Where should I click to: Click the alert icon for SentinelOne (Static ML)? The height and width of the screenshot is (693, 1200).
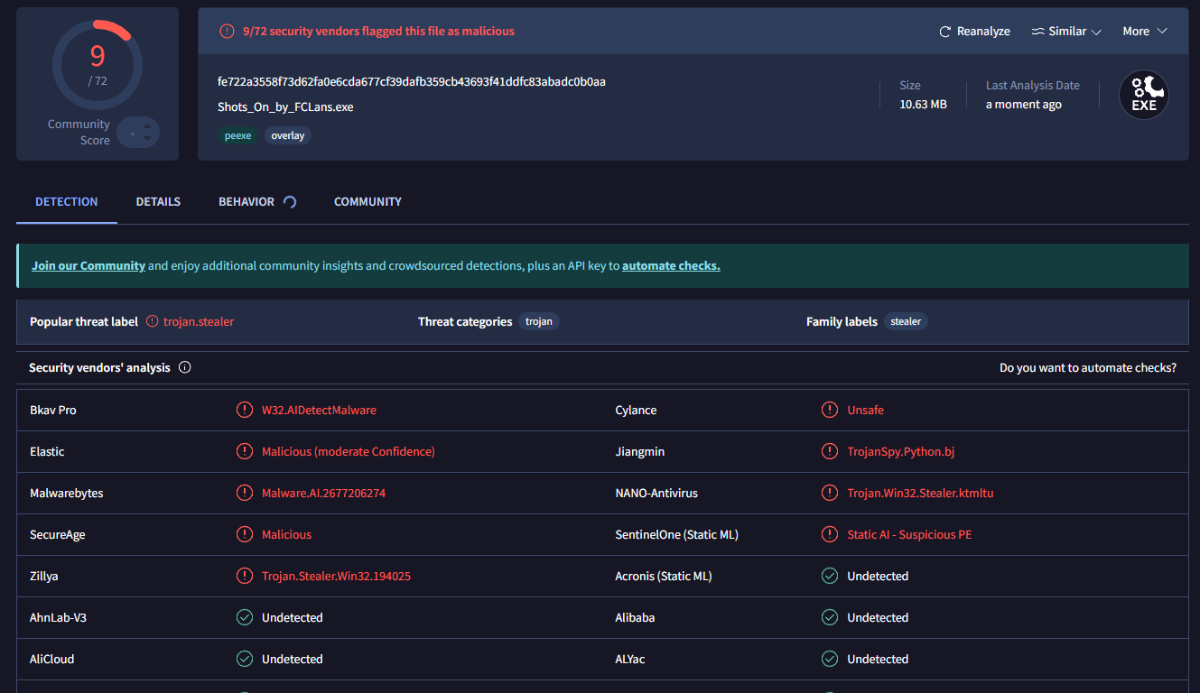pos(829,534)
